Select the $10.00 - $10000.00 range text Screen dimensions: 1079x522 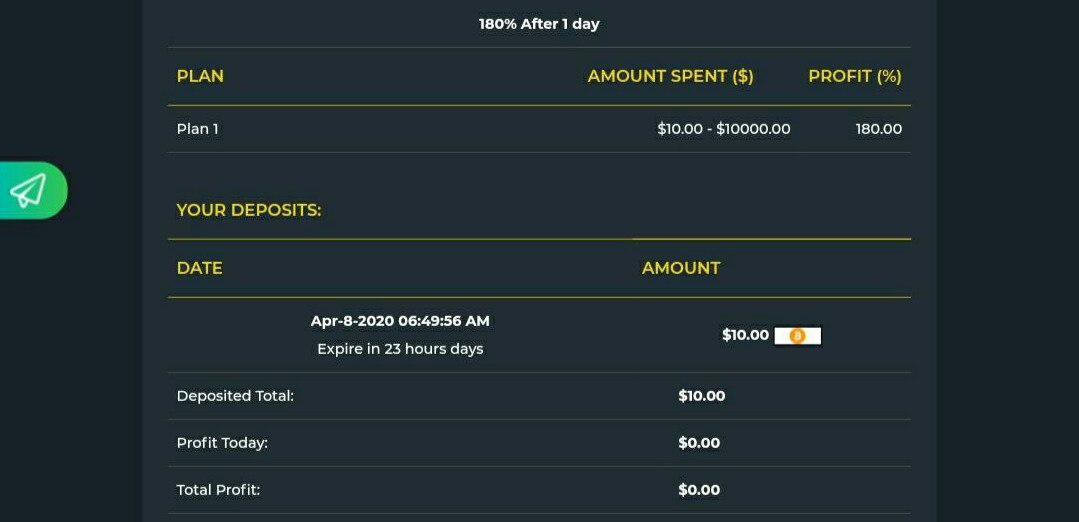click(724, 129)
